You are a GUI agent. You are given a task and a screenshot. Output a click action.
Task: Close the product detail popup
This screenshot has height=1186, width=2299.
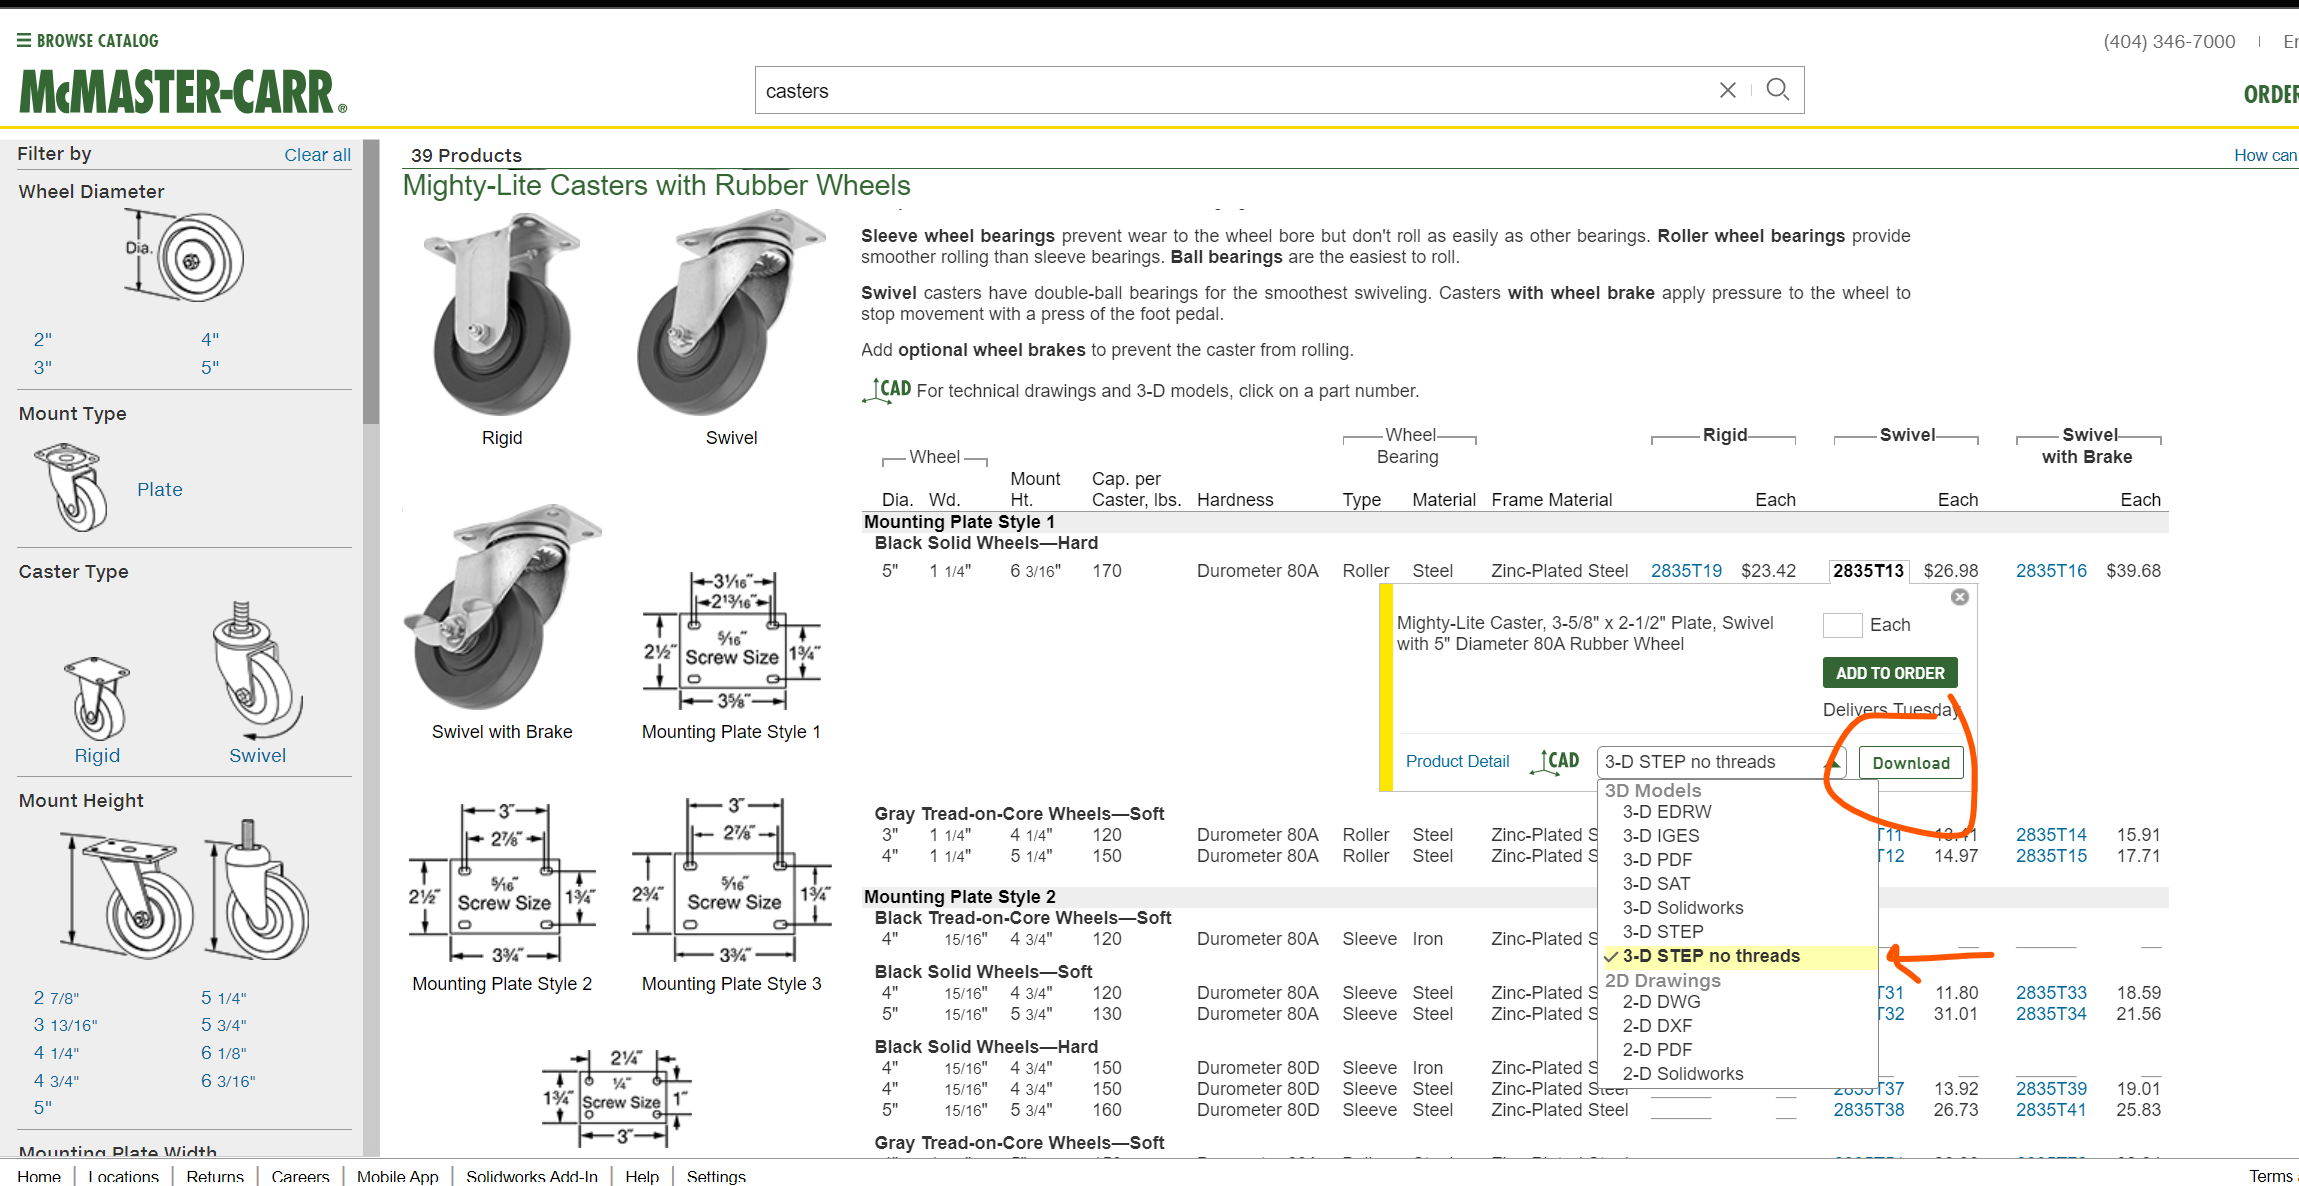point(1959,597)
